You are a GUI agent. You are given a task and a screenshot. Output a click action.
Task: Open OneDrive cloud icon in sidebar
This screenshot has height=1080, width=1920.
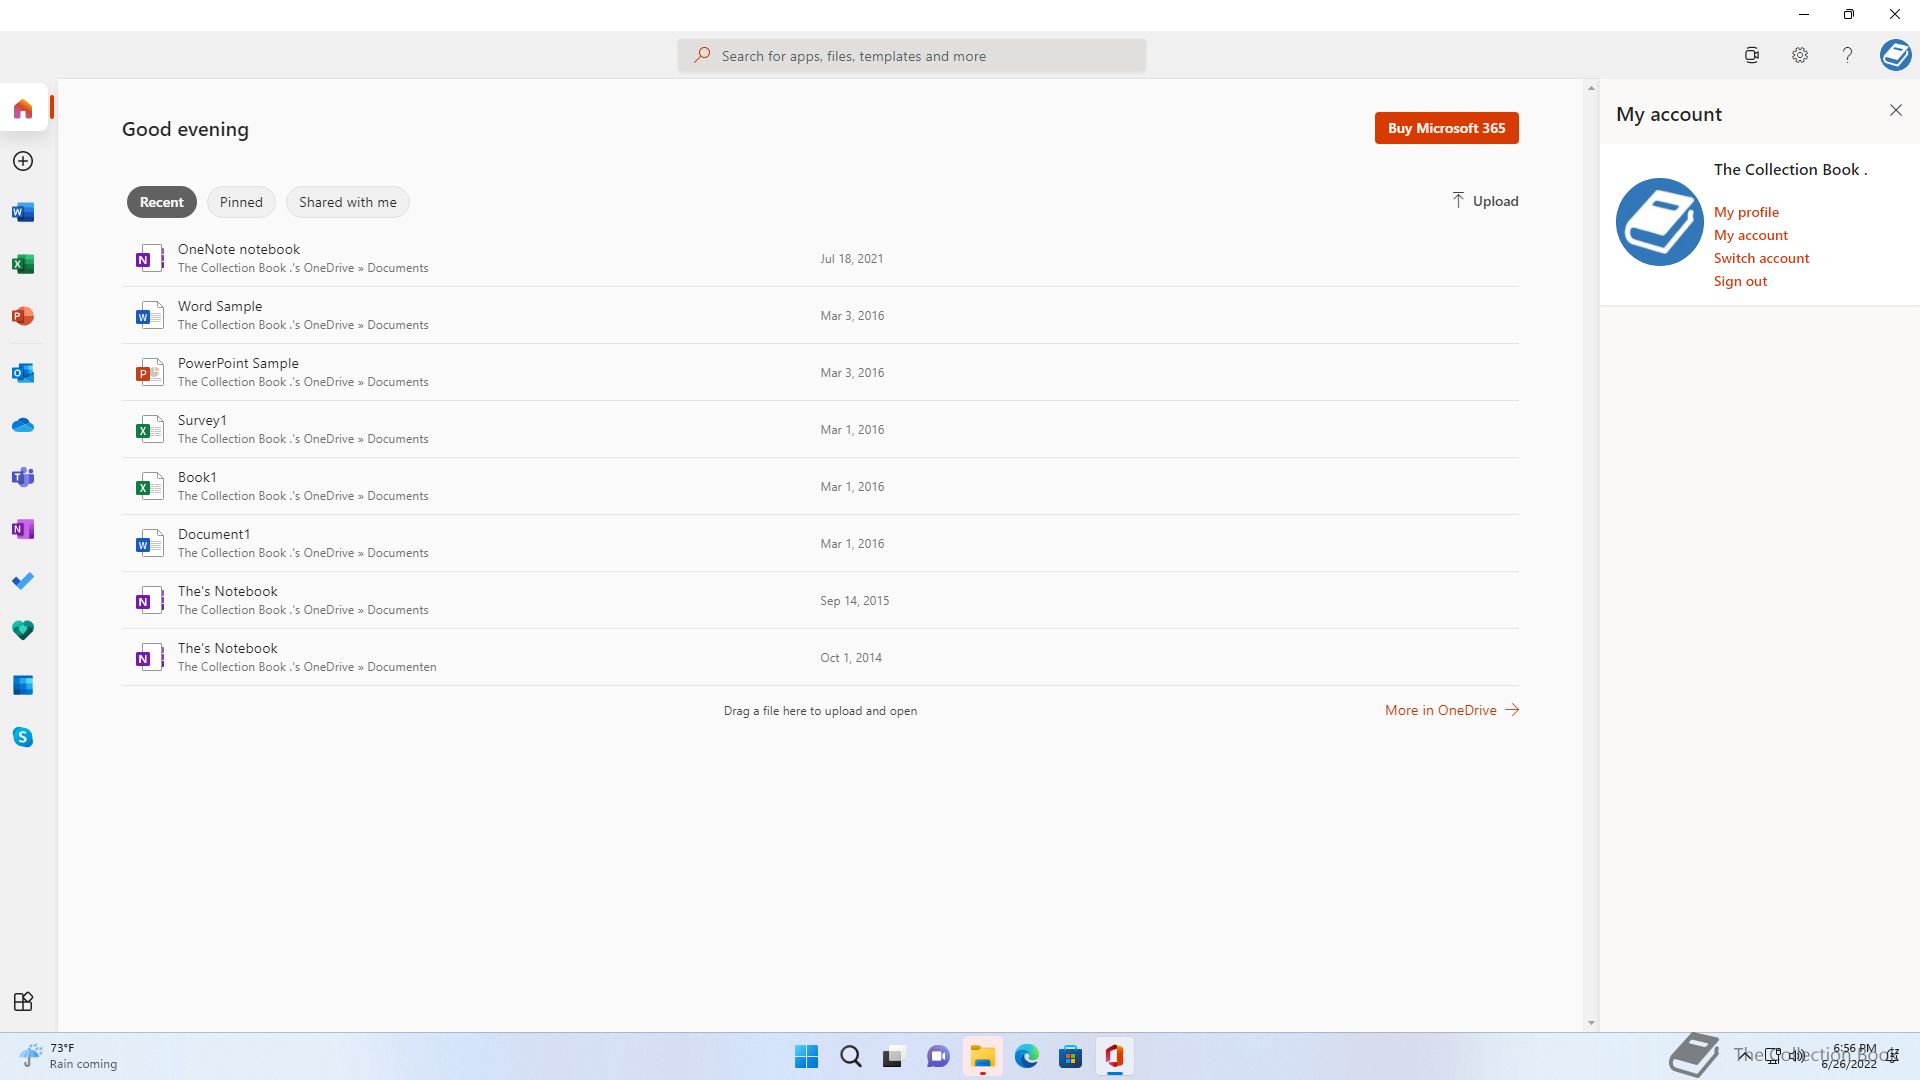[x=23, y=426]
